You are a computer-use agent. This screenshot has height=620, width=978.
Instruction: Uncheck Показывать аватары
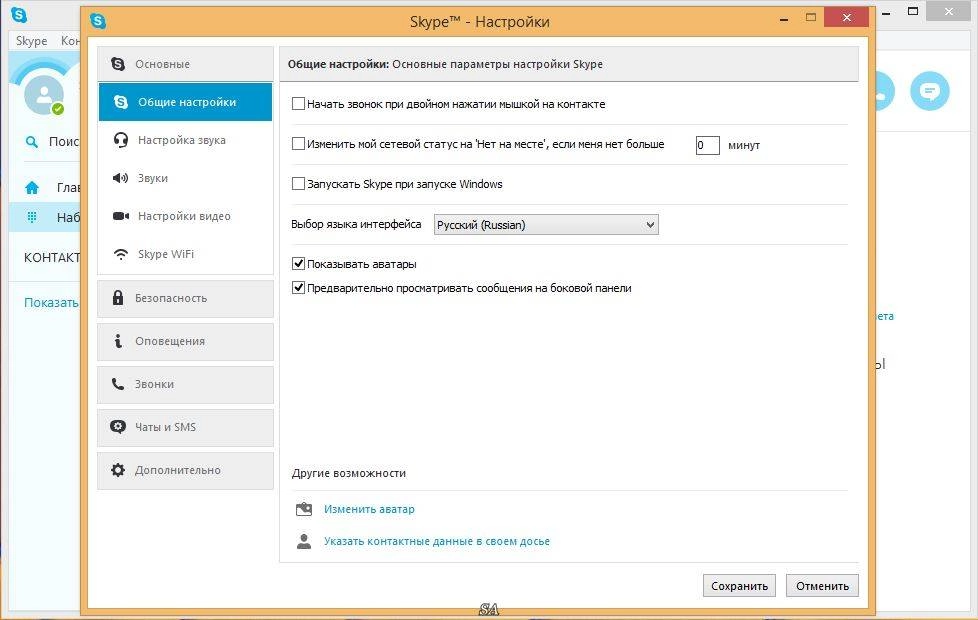click(298, 263)
